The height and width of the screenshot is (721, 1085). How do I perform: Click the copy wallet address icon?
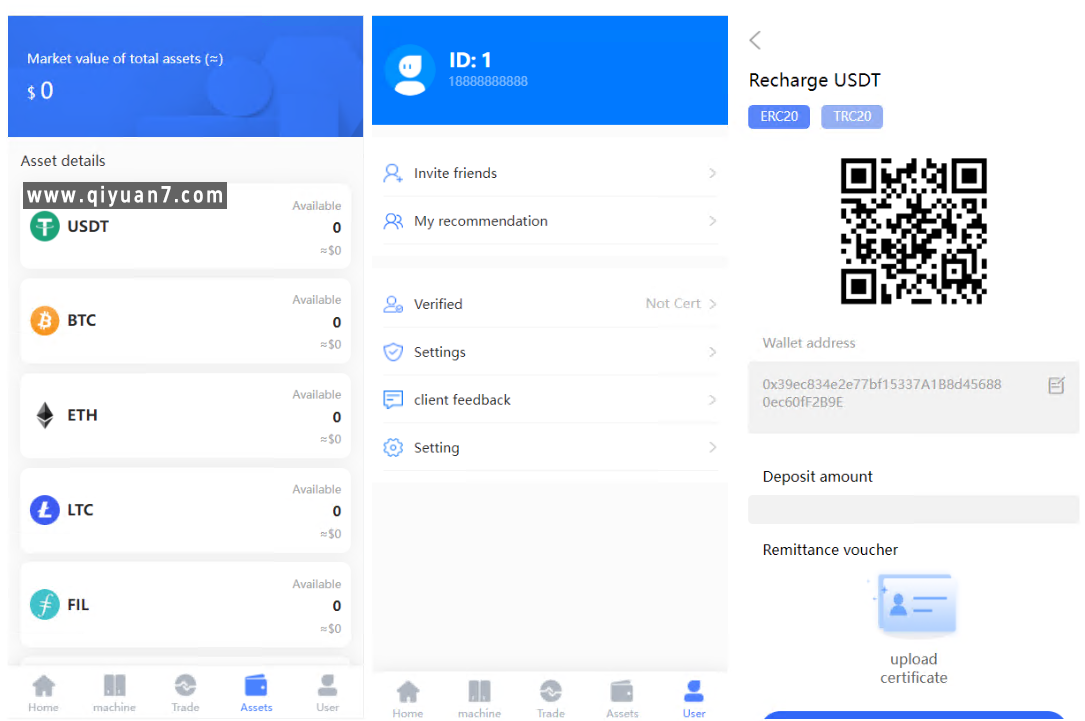point(1056,385)
